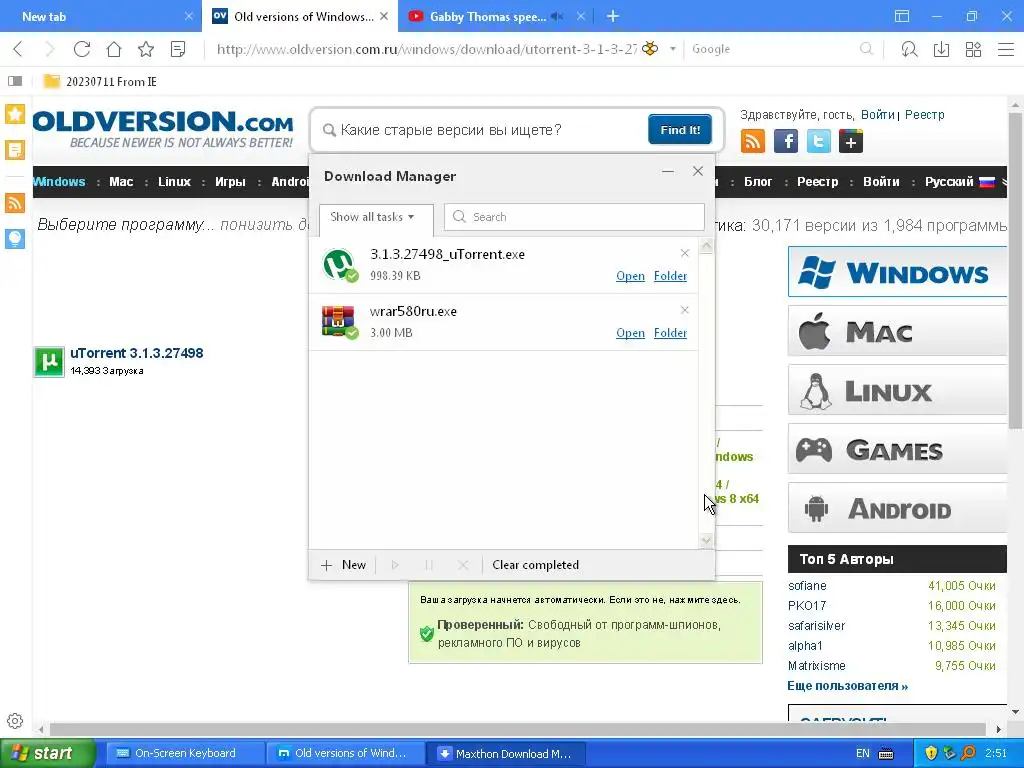Open the notes sidebar icon

click(x=15, y=150)
